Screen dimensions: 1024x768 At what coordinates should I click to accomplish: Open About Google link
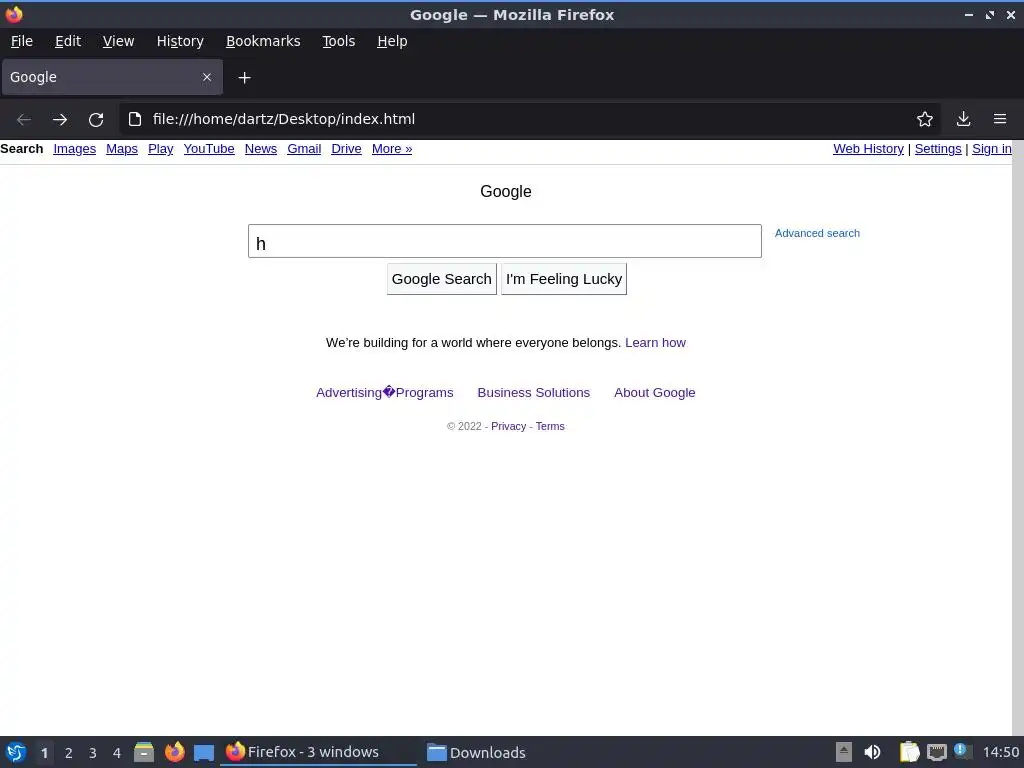coord(654,392)
